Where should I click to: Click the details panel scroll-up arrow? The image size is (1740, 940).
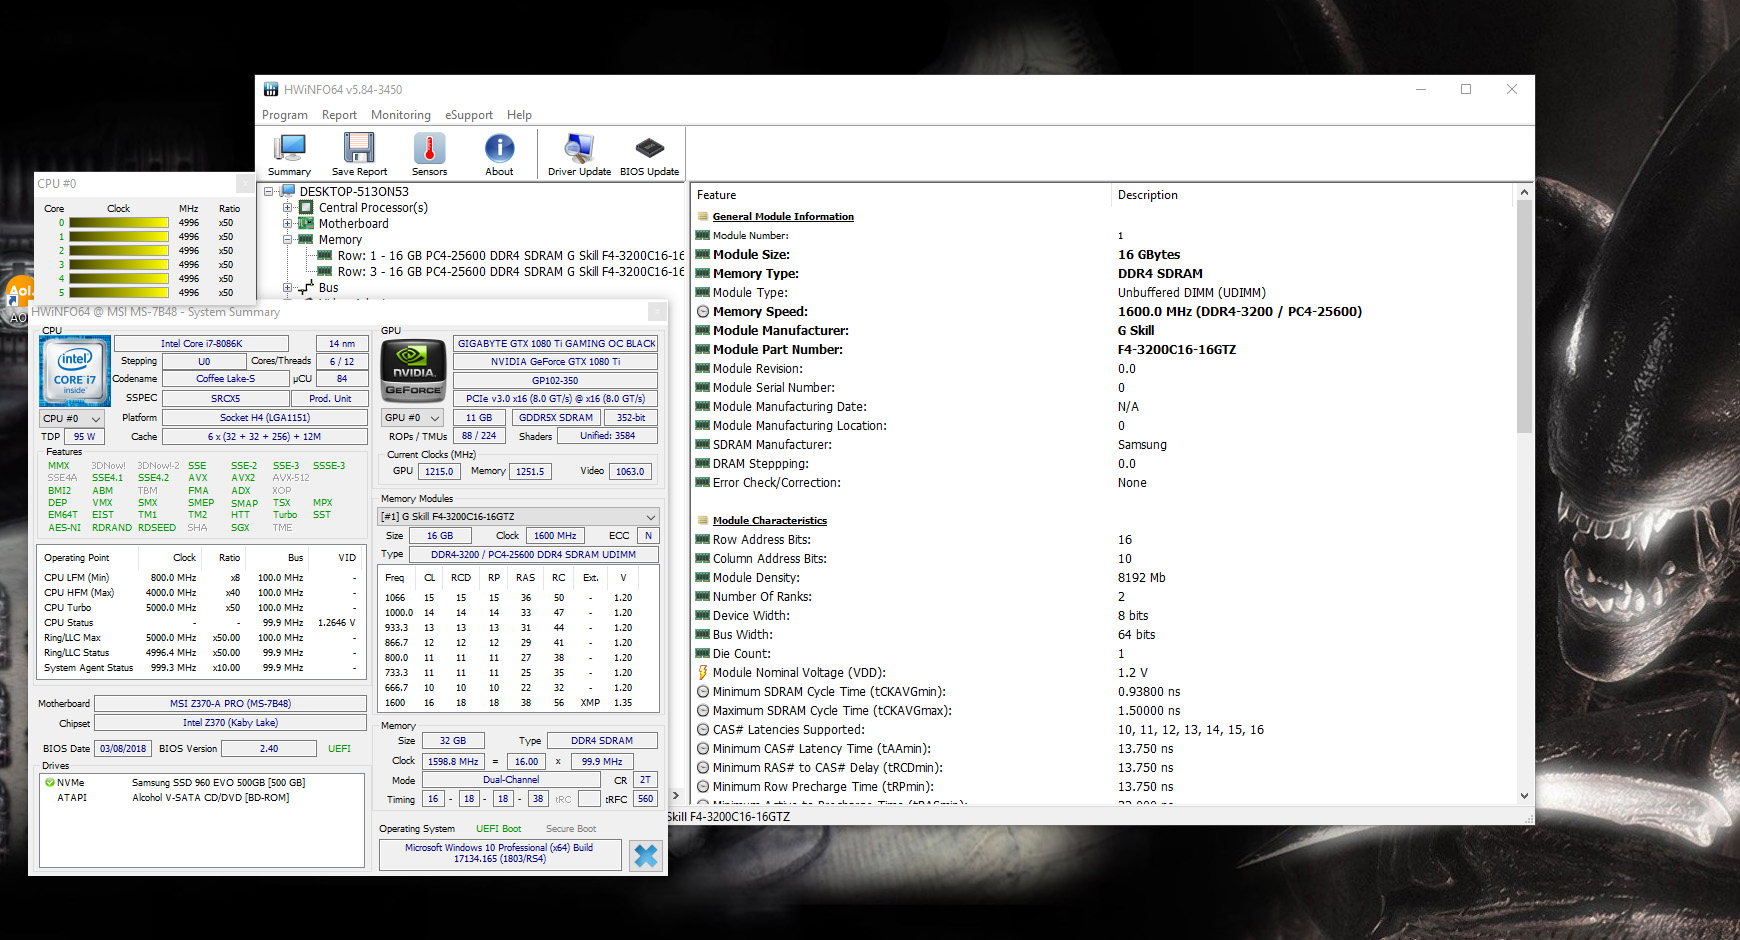1524,192
